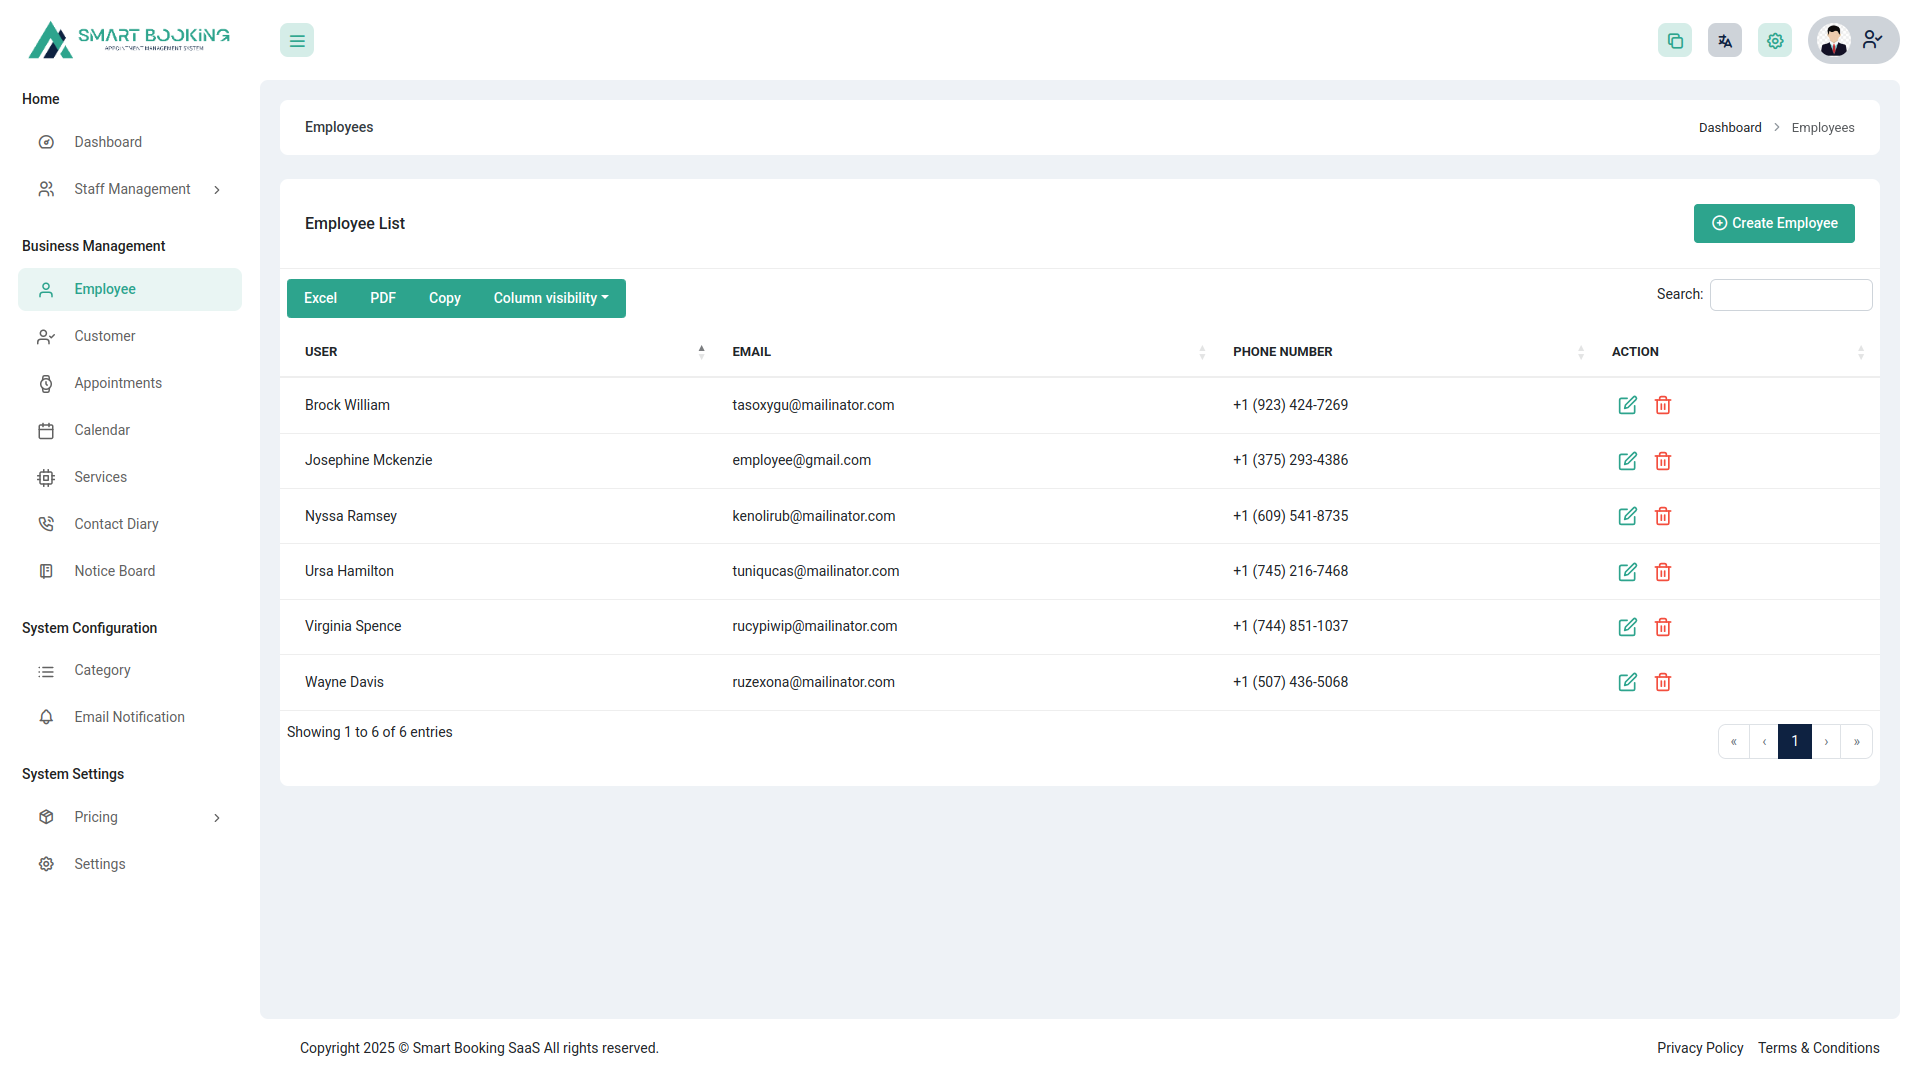Open the Privacy Policy link

(1699, 1048)
